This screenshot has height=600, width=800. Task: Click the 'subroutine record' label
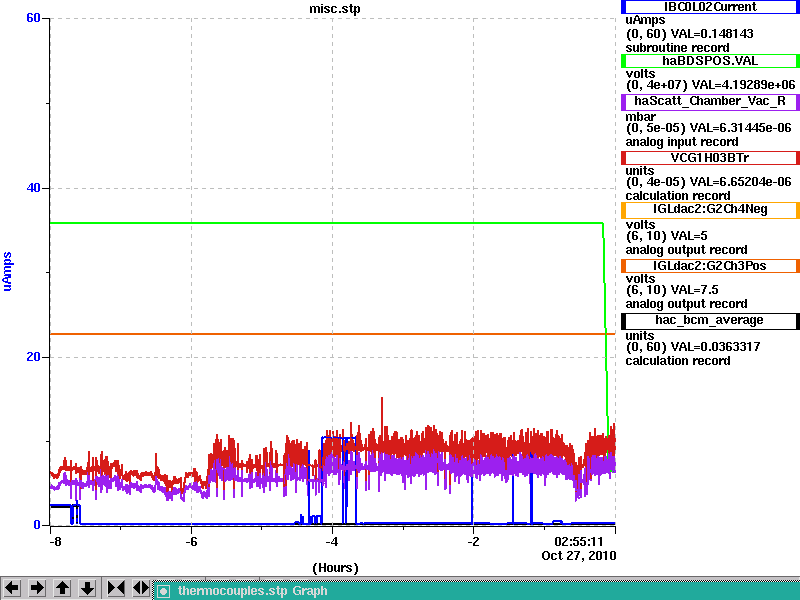point(678,48)
